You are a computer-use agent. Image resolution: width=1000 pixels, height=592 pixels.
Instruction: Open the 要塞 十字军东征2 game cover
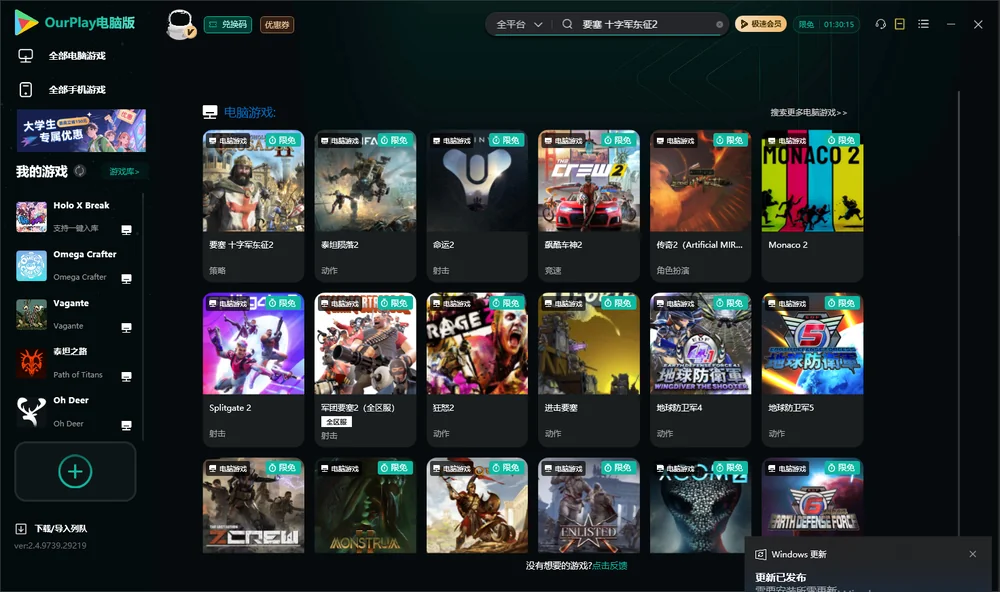(x=253, y=181)
